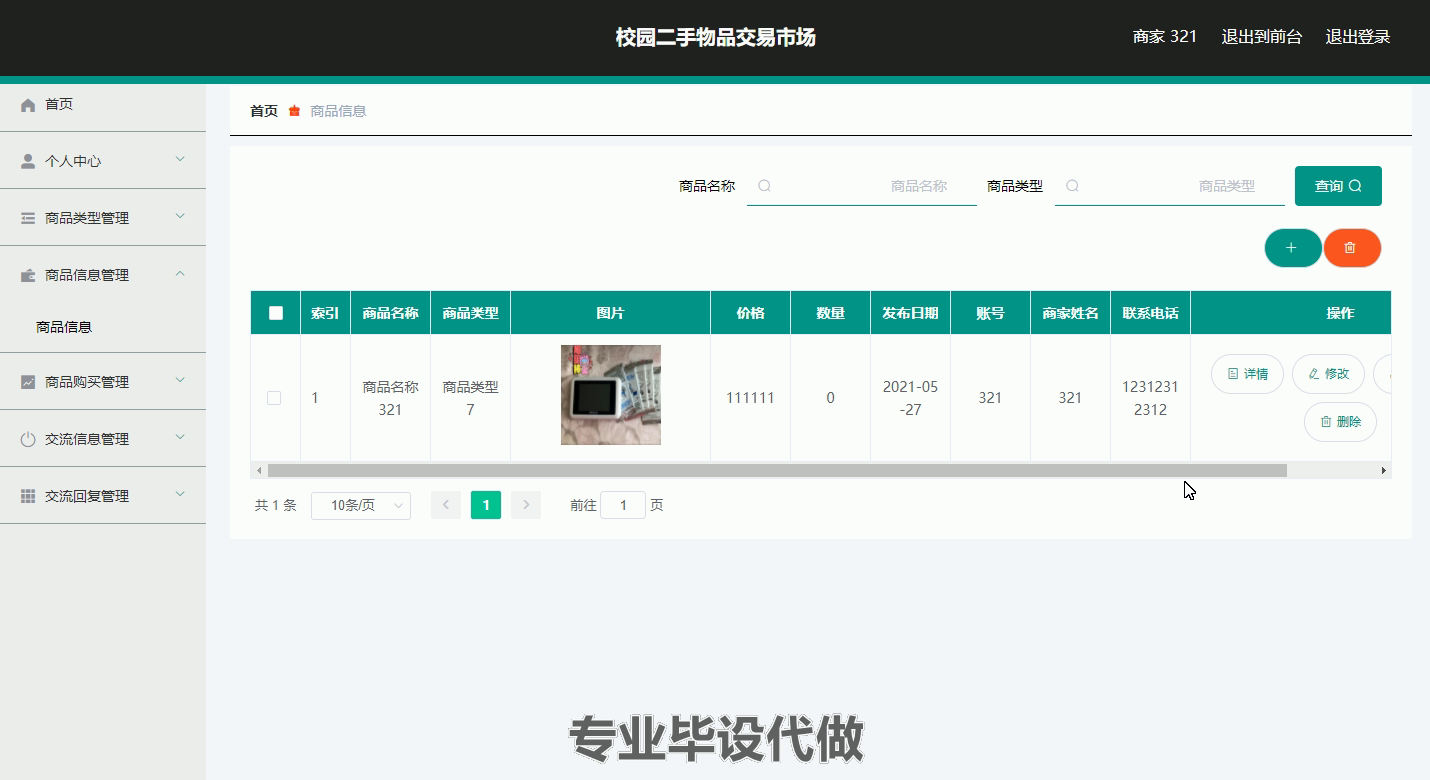This screenshot has width=1430, height=780.
Task: Click the 价格 column header
Action: [x=751, y=313]
